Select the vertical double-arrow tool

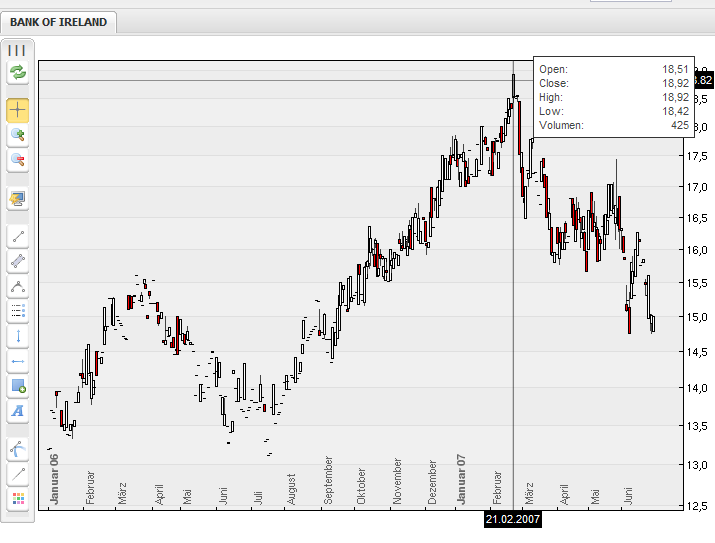[18, 336]
